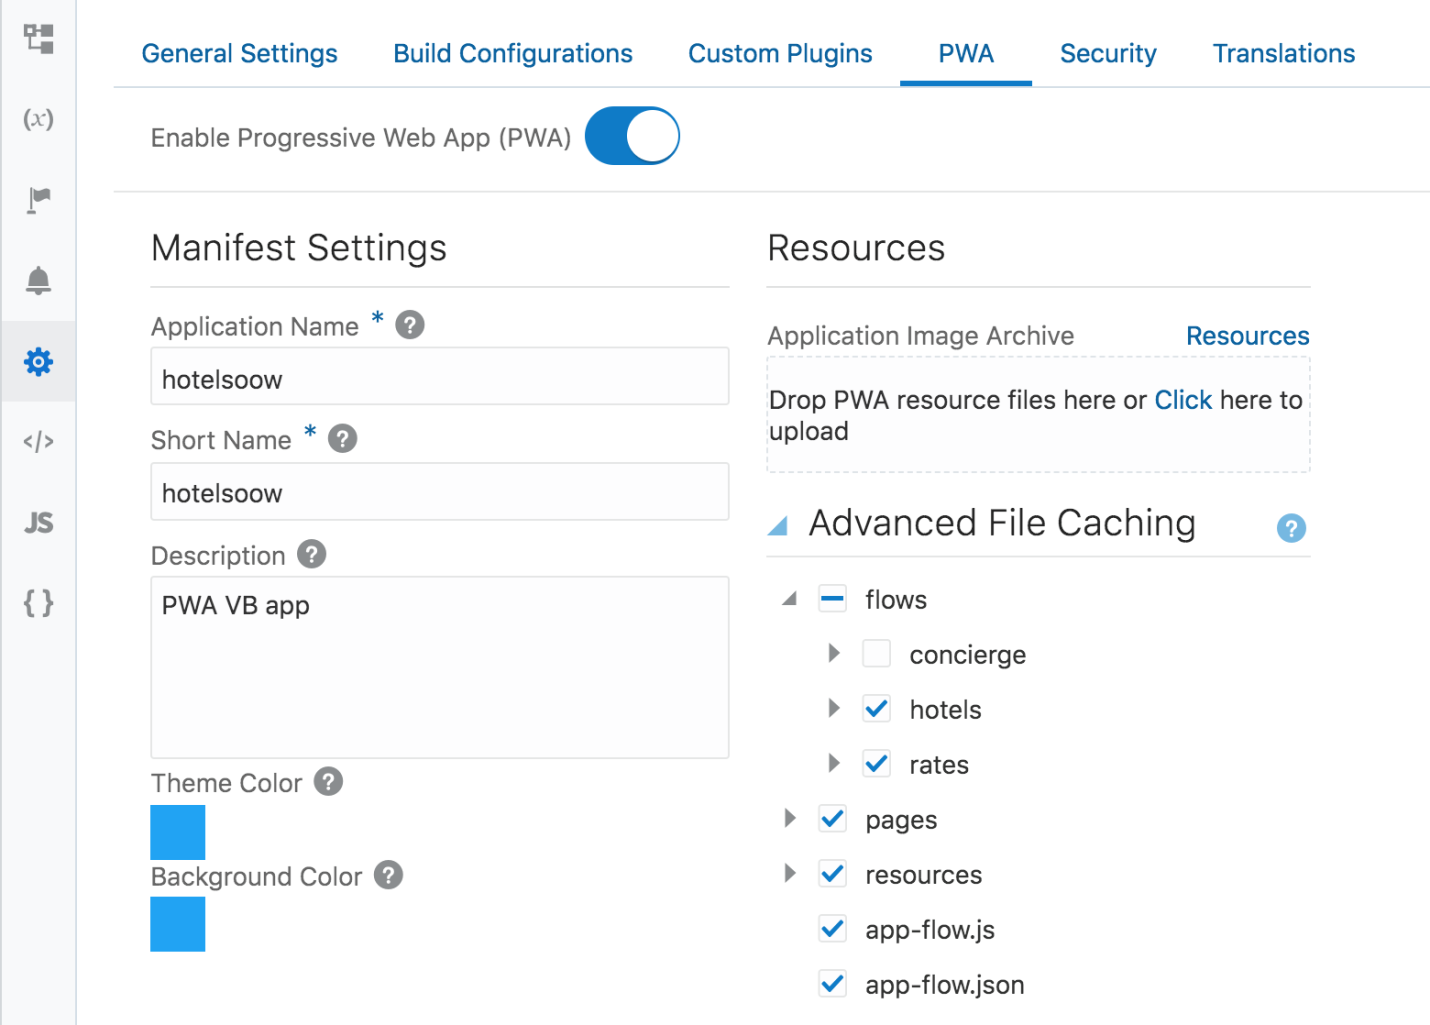Screen dimensions: 1430x1025
Task: Click the JSON braces sidebar icon
Action: 38,602
